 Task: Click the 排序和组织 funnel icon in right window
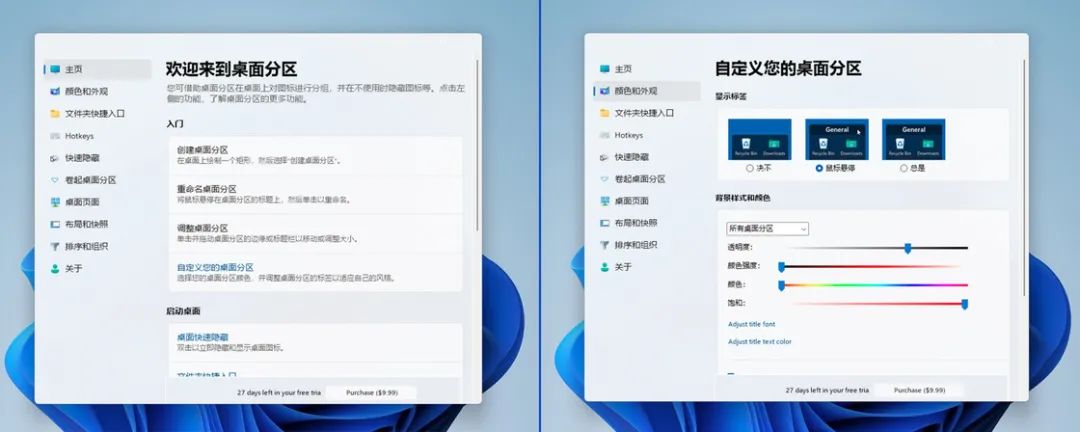(604, 245)
